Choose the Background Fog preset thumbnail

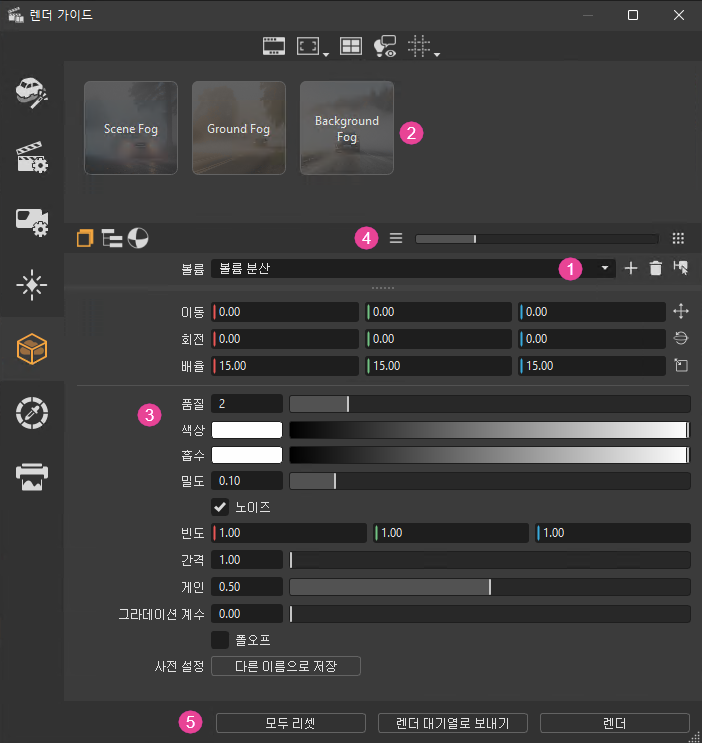(x=347, y=128)
